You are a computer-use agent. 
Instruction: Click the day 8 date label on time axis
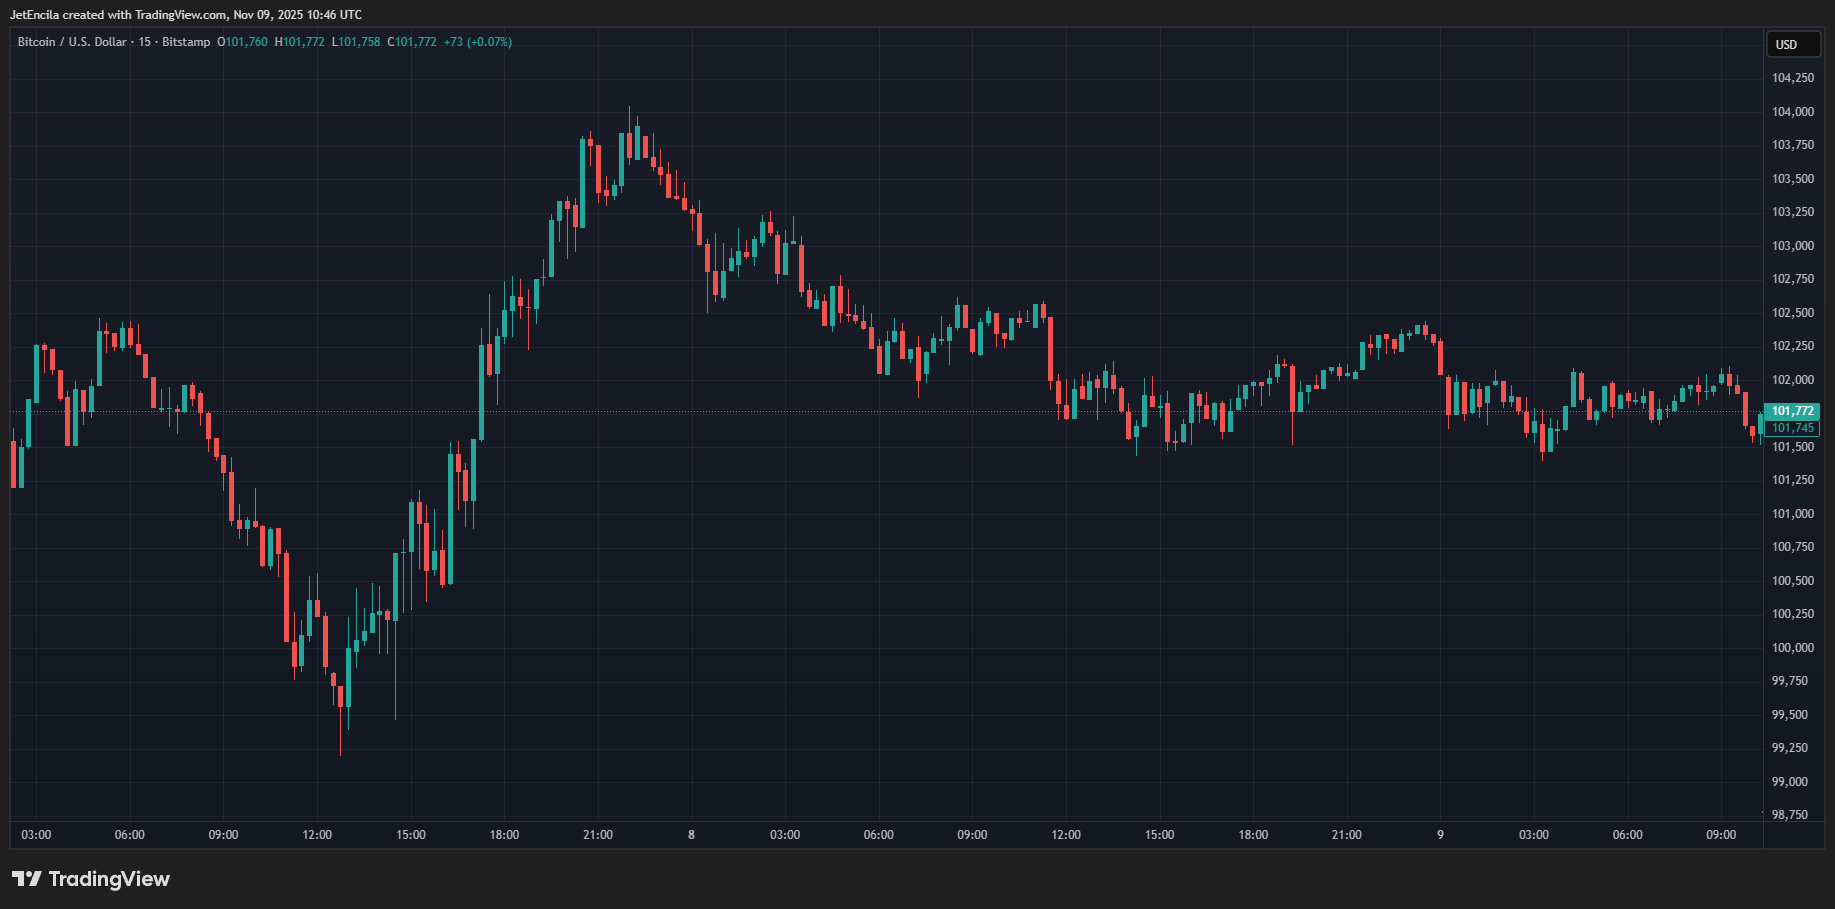[x=691, y=835]
